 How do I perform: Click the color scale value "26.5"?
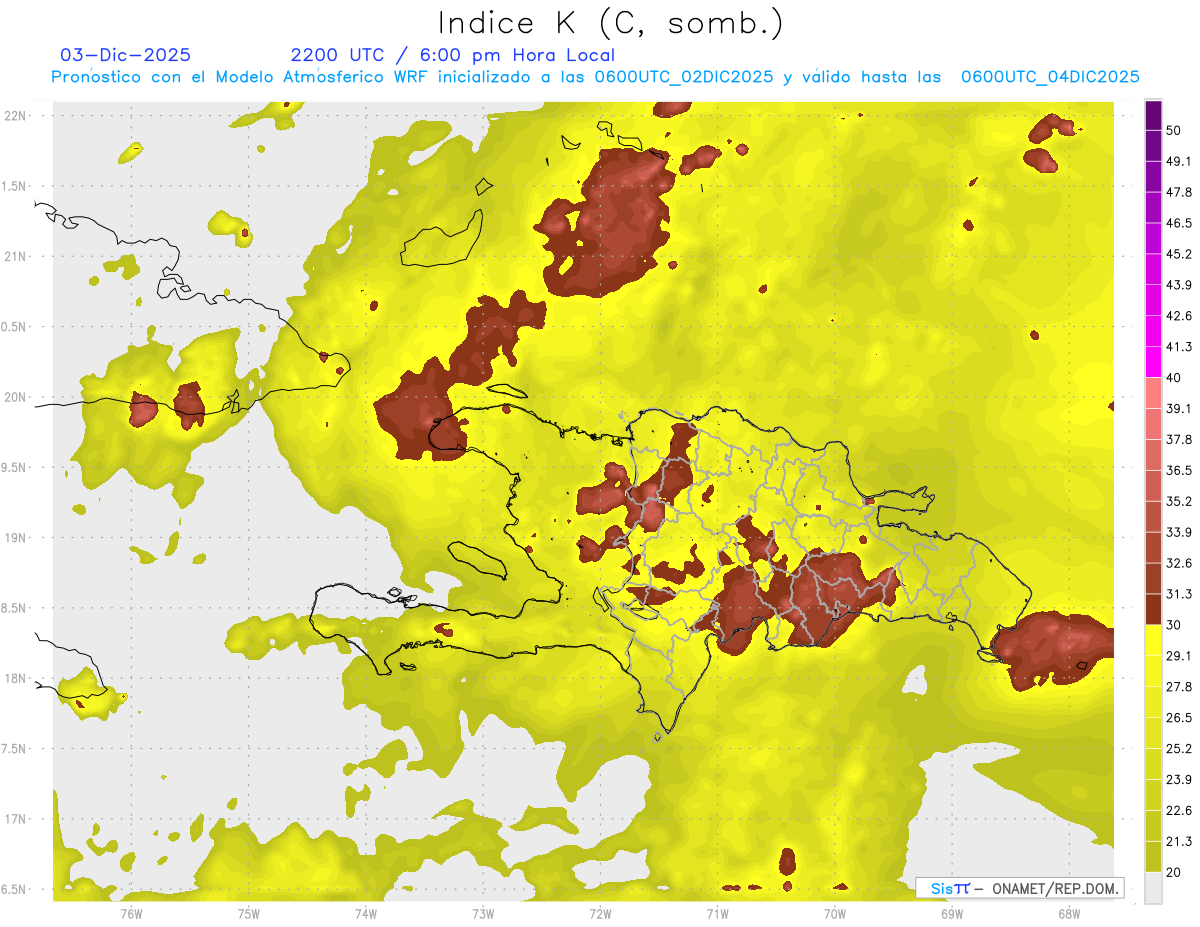coord(1179,717)
